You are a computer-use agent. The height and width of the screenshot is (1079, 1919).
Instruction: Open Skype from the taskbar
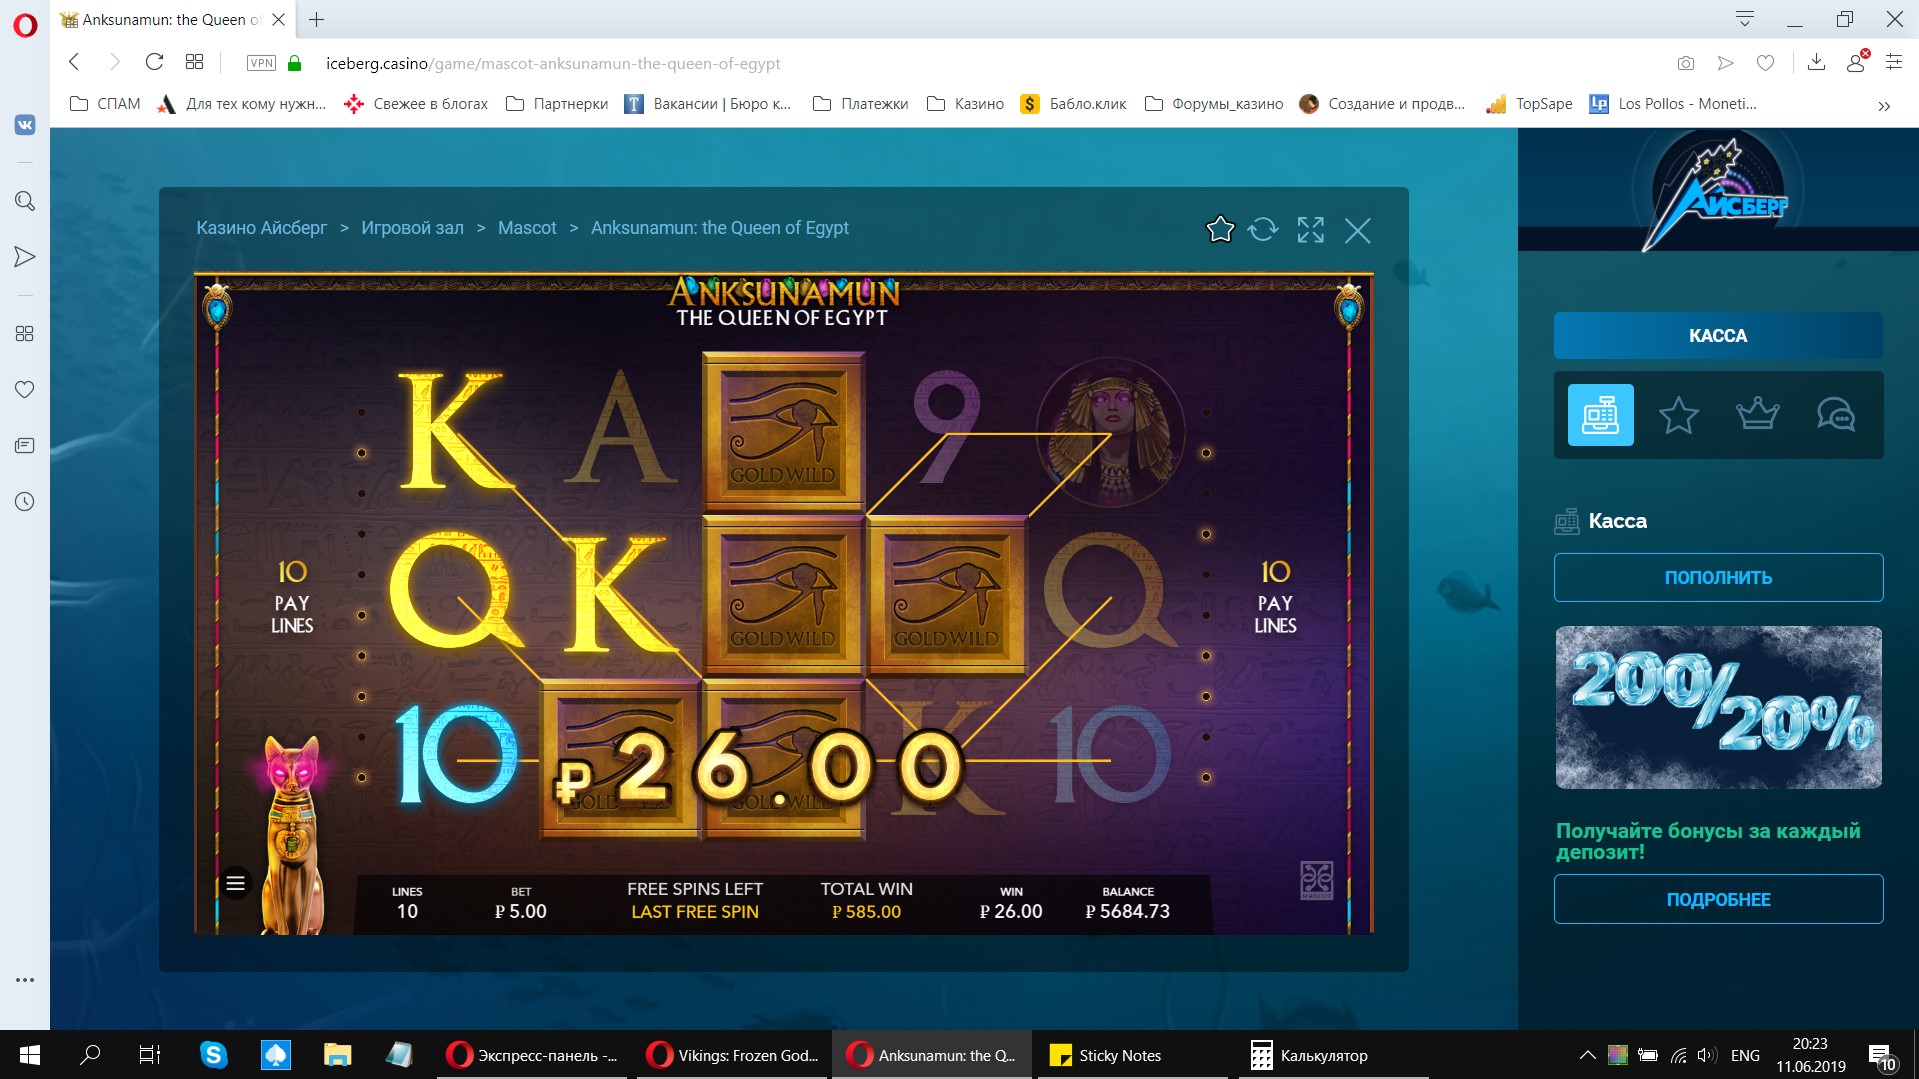click(213, 1055)
